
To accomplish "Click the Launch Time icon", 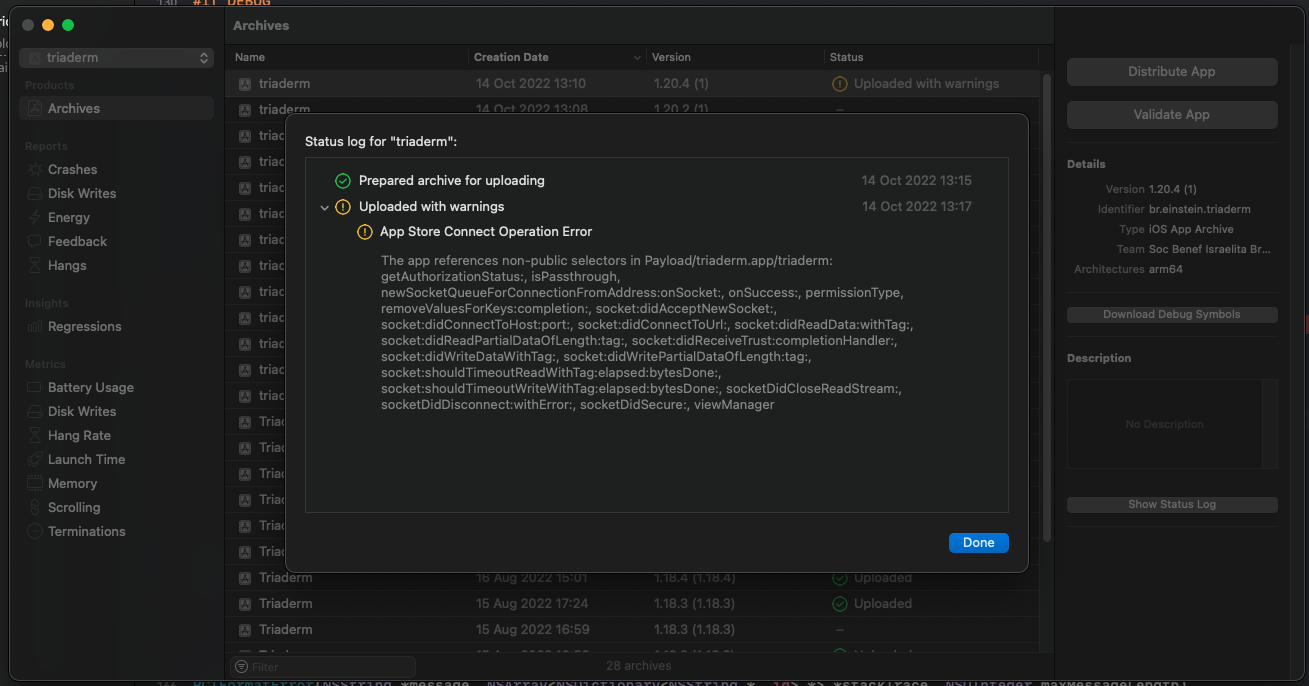I will pos(35,460).
